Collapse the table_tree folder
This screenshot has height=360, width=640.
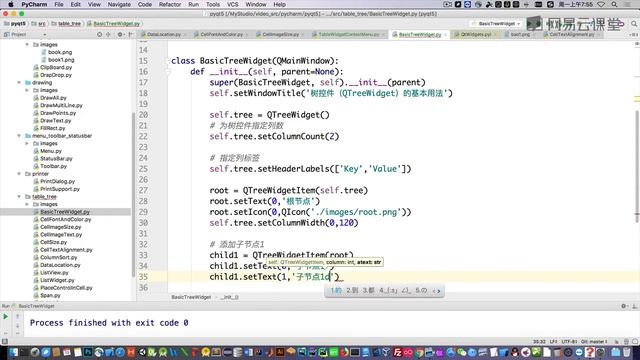click(19, 196)
